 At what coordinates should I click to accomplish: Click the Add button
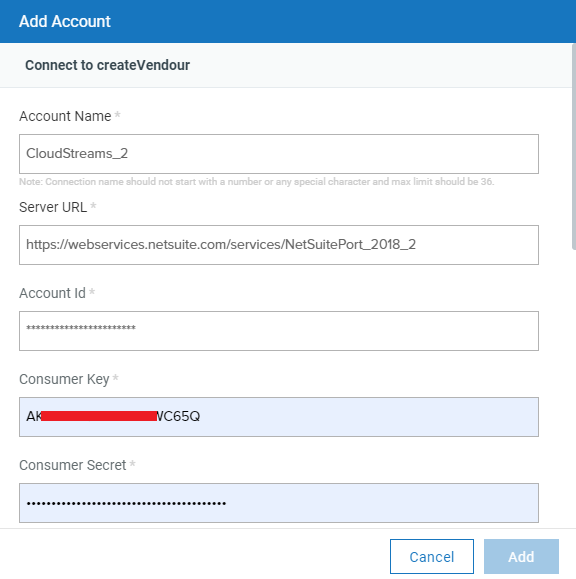[521, 556]
